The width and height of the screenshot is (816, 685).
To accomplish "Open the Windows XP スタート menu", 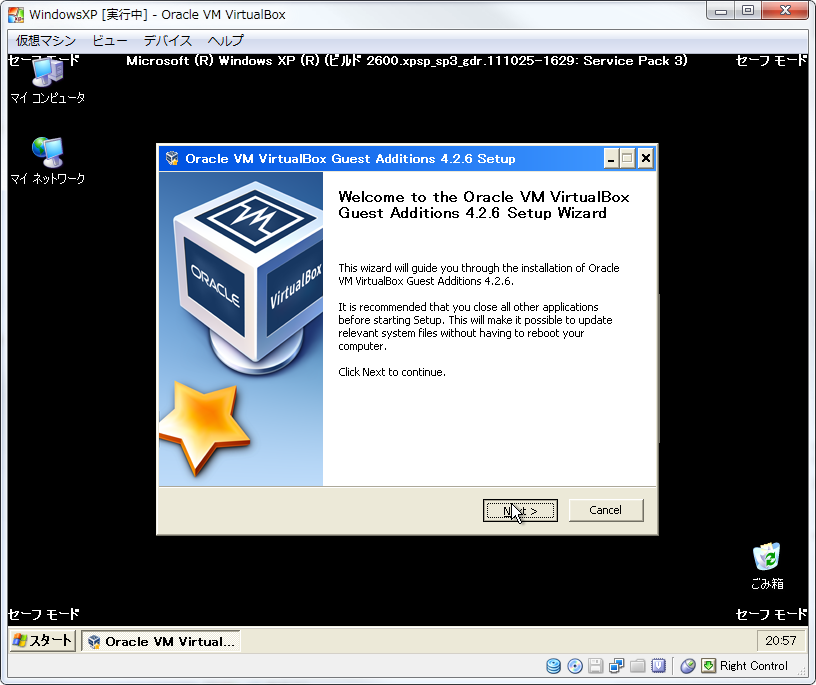I will [x=43, y=641].
